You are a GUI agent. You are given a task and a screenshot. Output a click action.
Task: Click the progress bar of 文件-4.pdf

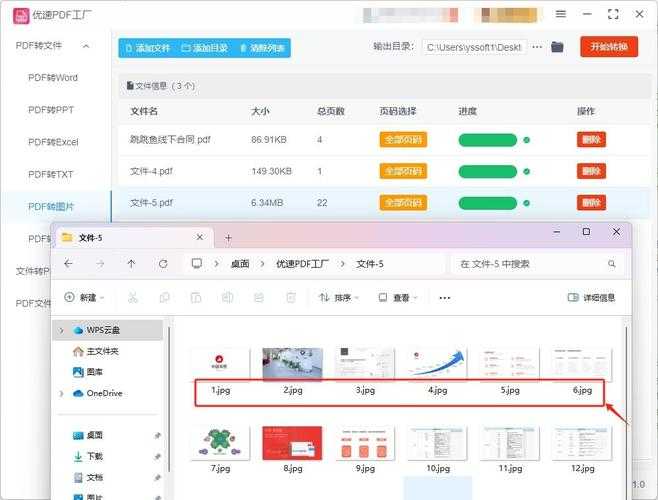tap(488, 171)
